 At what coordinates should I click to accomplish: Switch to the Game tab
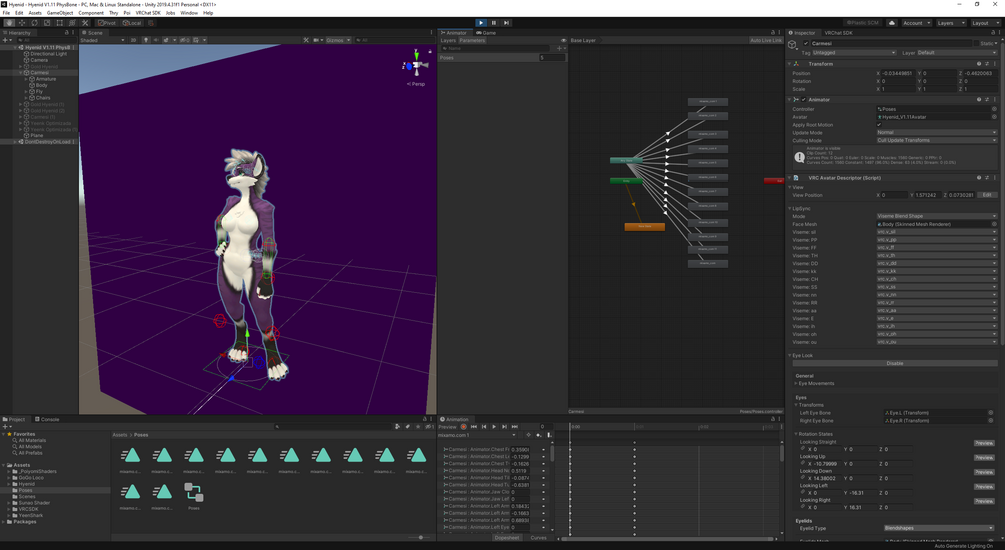[x=486, y=33]
